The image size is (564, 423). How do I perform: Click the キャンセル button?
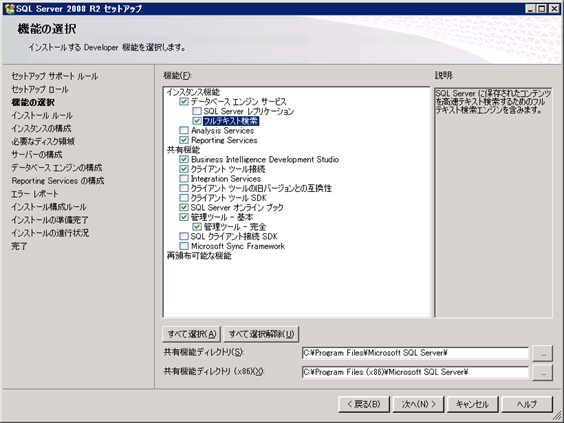click(472, 404)
